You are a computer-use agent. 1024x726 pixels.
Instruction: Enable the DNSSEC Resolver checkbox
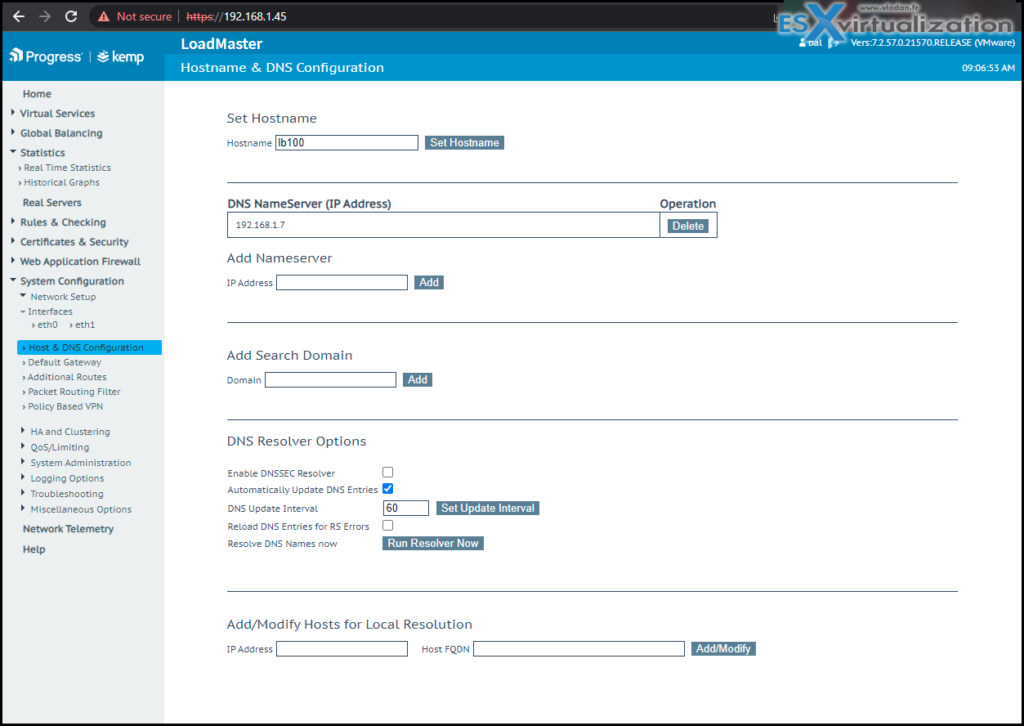[388, 472]
